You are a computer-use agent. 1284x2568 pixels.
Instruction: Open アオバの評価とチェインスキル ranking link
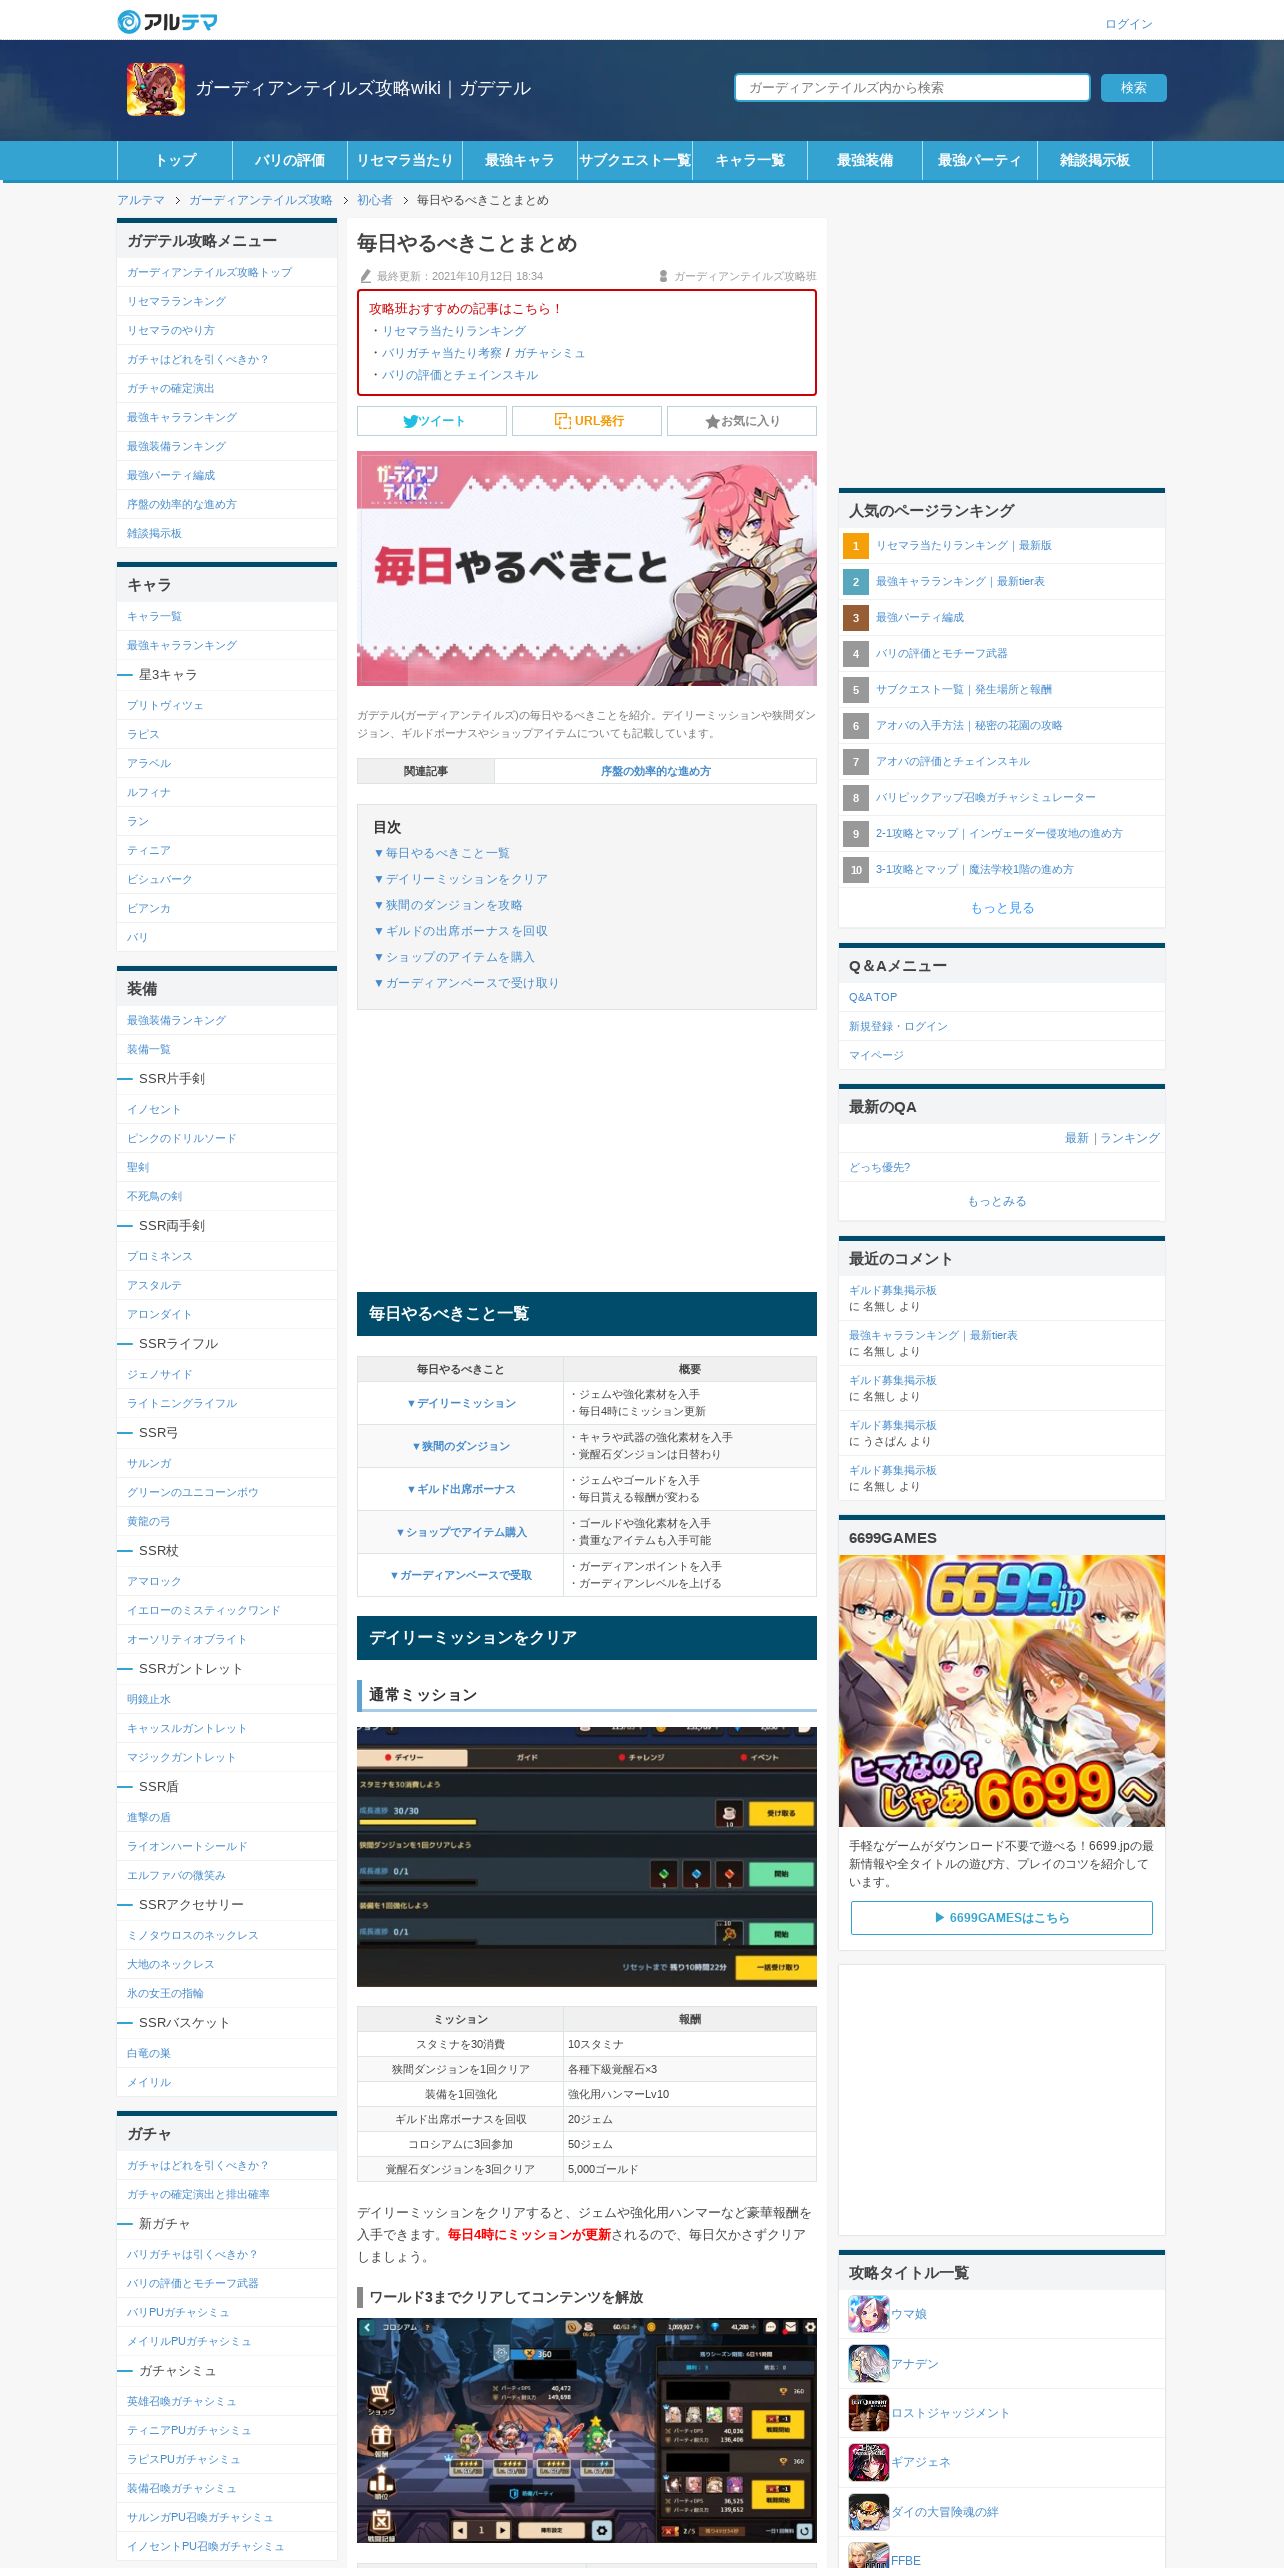coord(953,762)
